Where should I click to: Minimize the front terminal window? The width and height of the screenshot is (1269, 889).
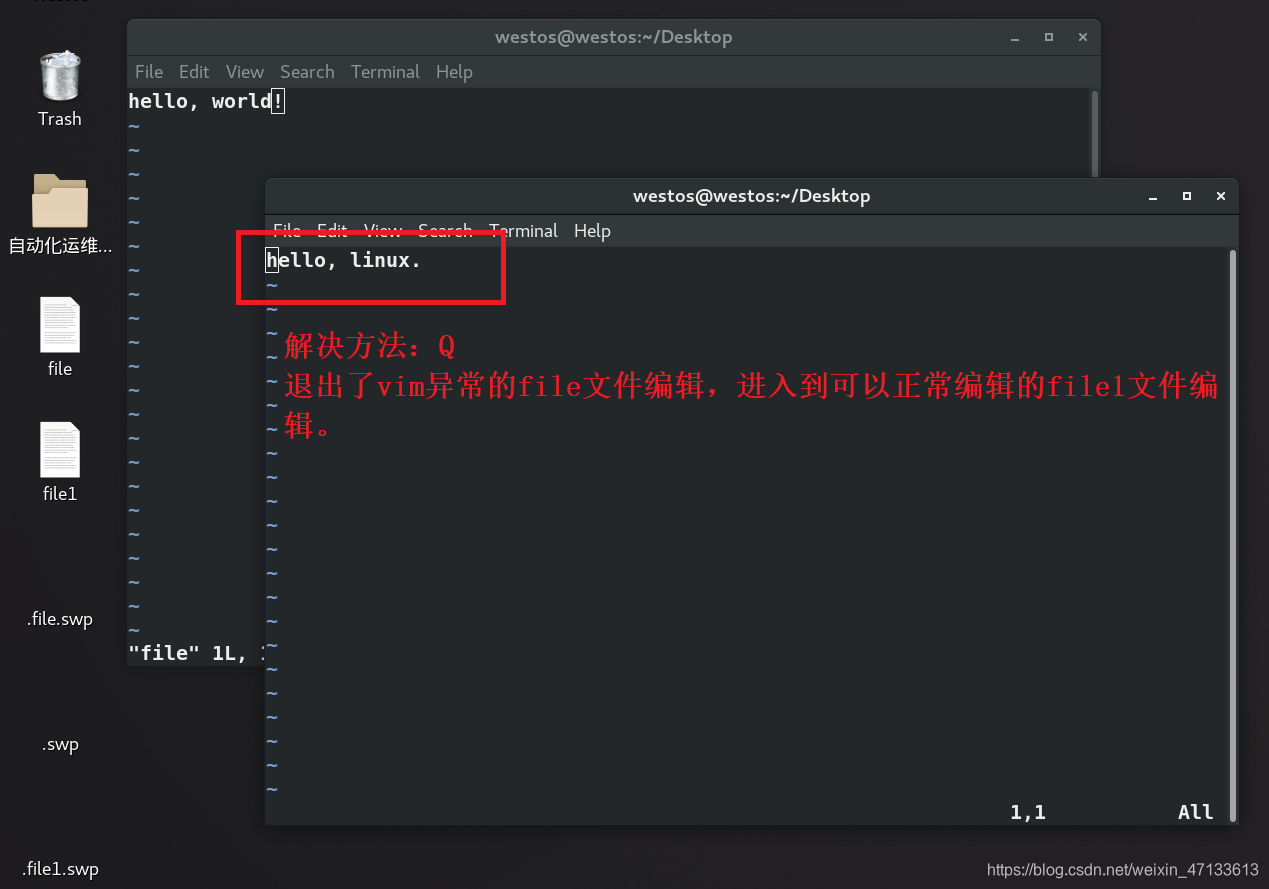(1154, 196)
